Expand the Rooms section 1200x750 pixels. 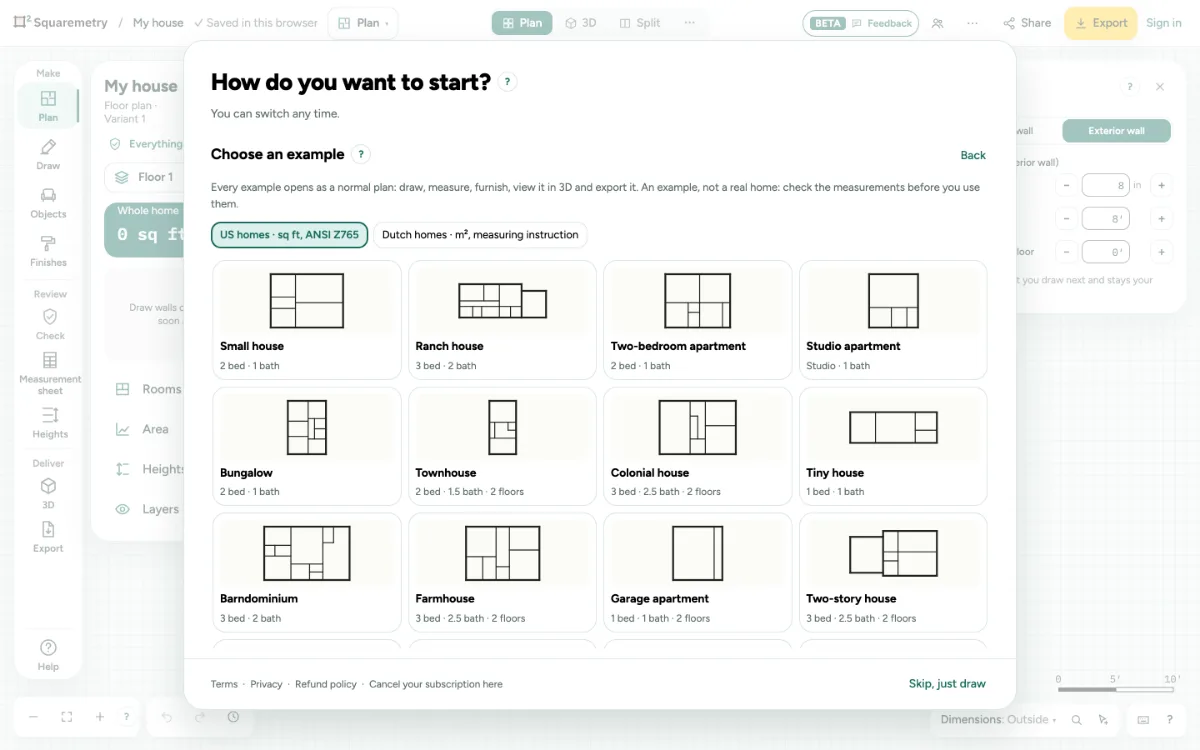point(148,389)
